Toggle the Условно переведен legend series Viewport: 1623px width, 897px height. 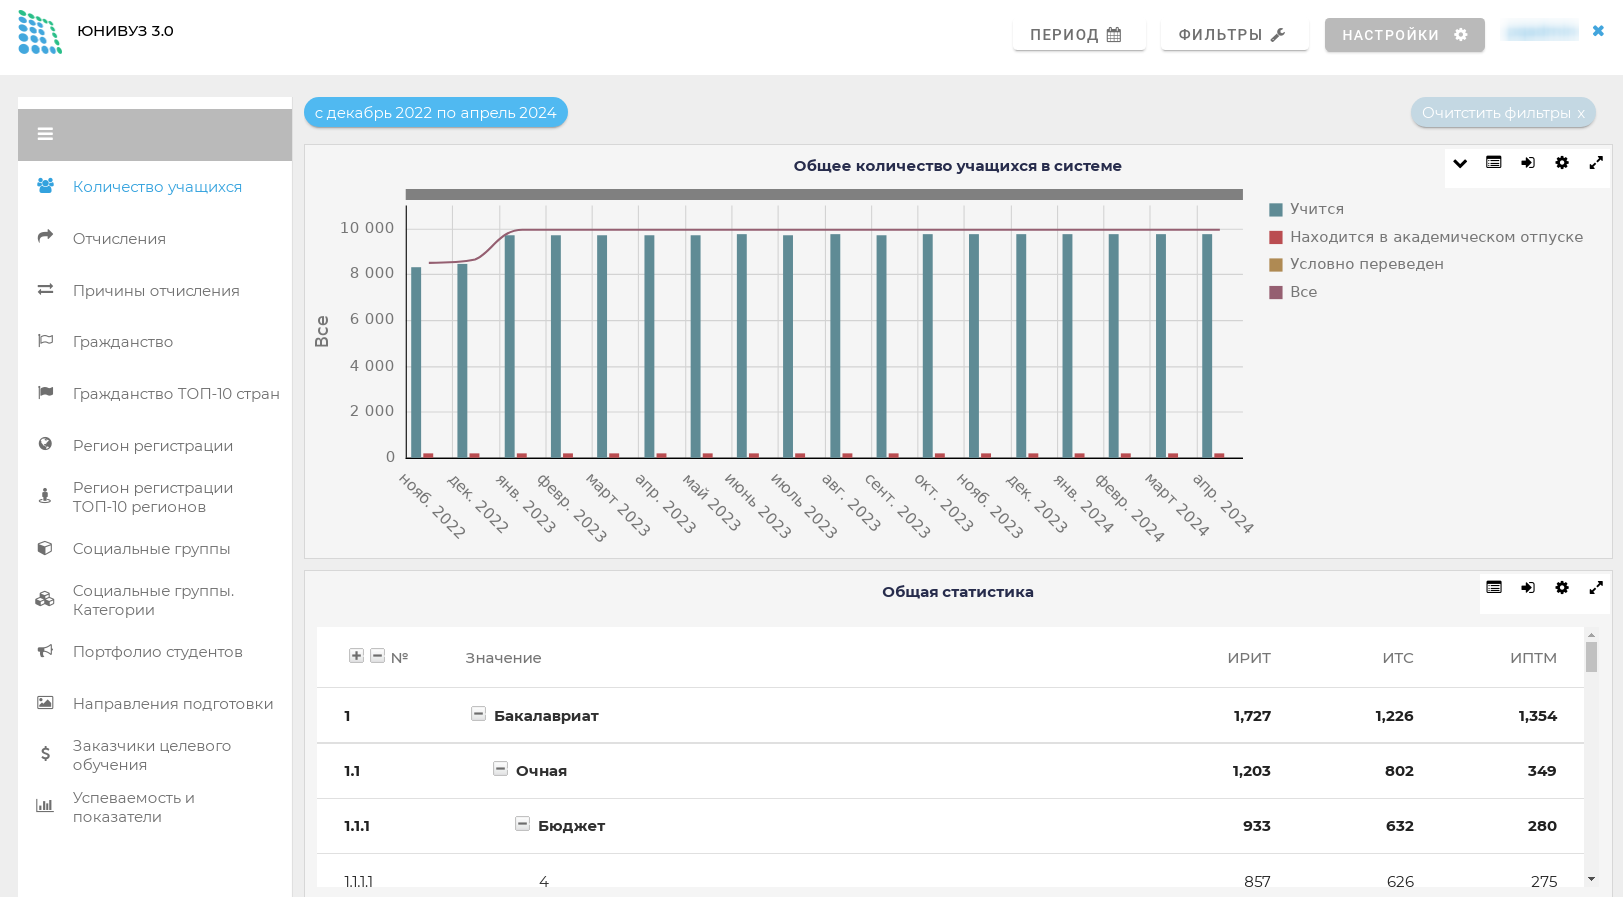click(x=1356, y=264)
